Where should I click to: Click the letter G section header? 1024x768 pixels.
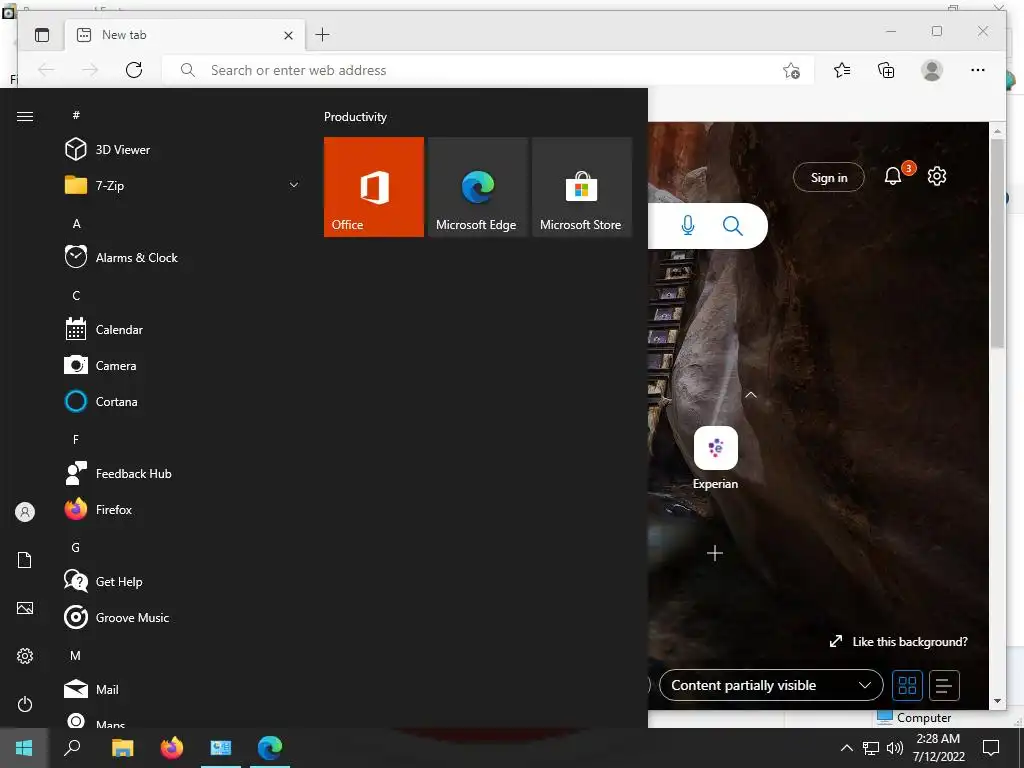pos(76,547)
